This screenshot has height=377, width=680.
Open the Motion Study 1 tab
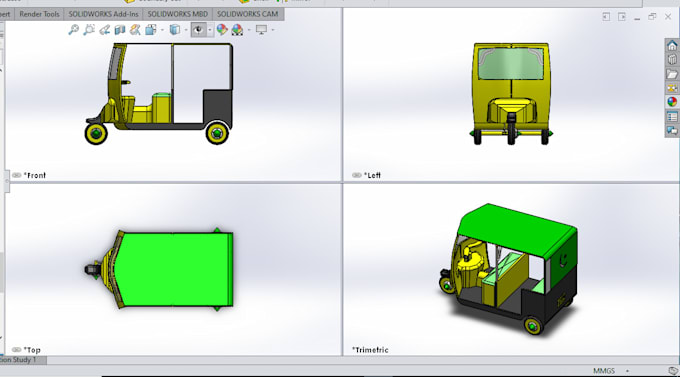23,360
